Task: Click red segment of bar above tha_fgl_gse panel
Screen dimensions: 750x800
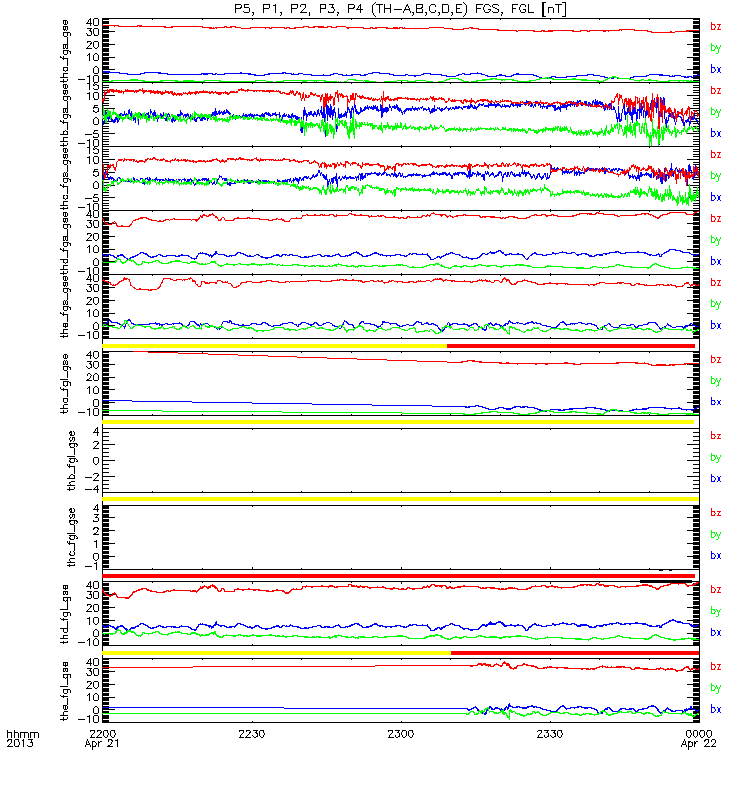Action: pyautogui.click(x=571, y=346)
